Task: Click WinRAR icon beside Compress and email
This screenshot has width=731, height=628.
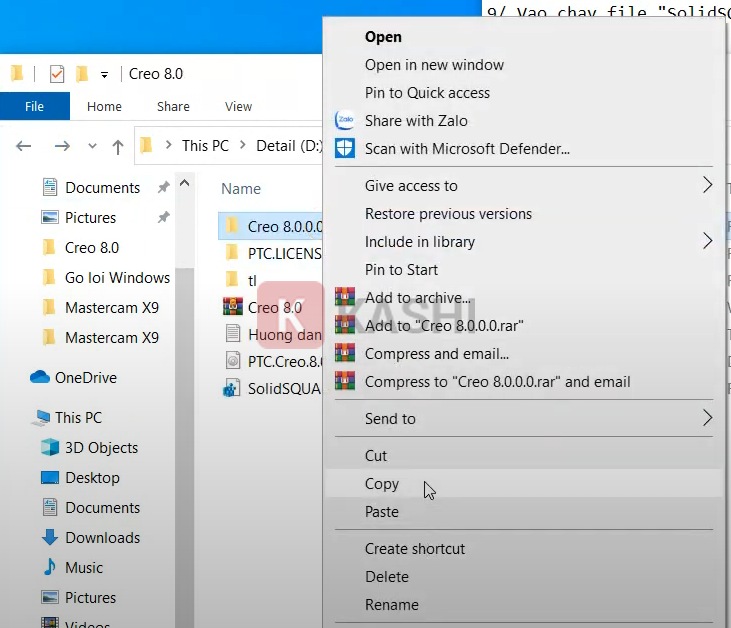Action: [x=345, y=353]
